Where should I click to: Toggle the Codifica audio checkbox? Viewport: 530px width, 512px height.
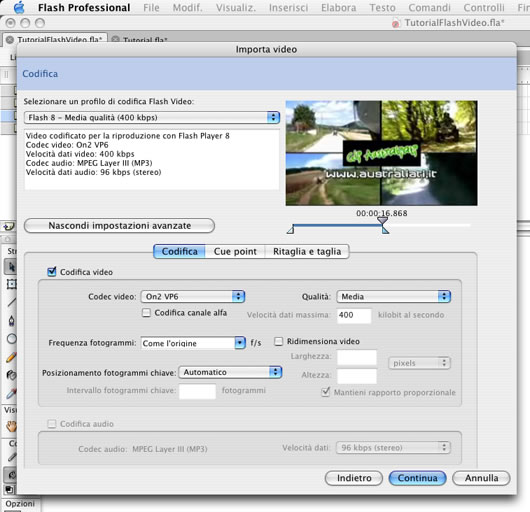52,423
